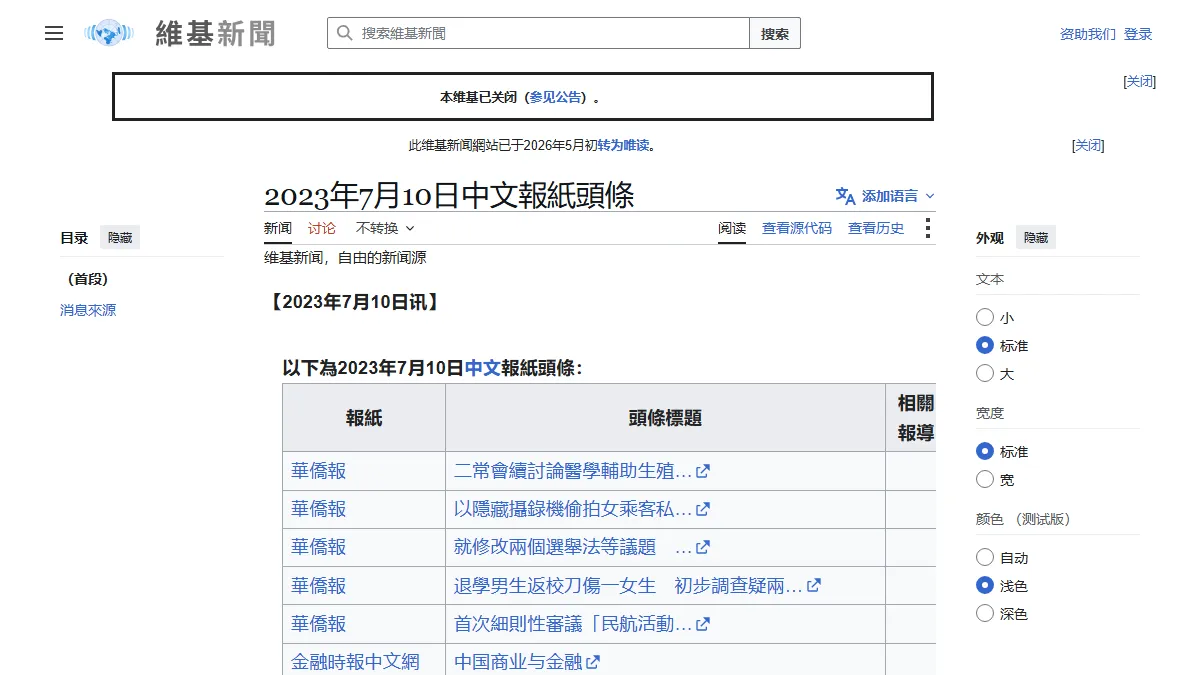Open headline 二常會續討論醫學輔助生殖…
Viewport: 1200px width, 675px height.
click(x=573, y=471)
